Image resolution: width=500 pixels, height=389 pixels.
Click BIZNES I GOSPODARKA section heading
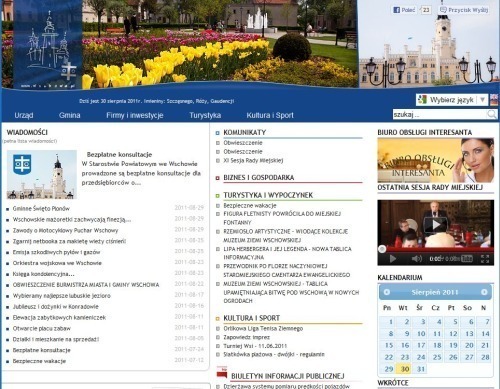(x=259, y=178)
